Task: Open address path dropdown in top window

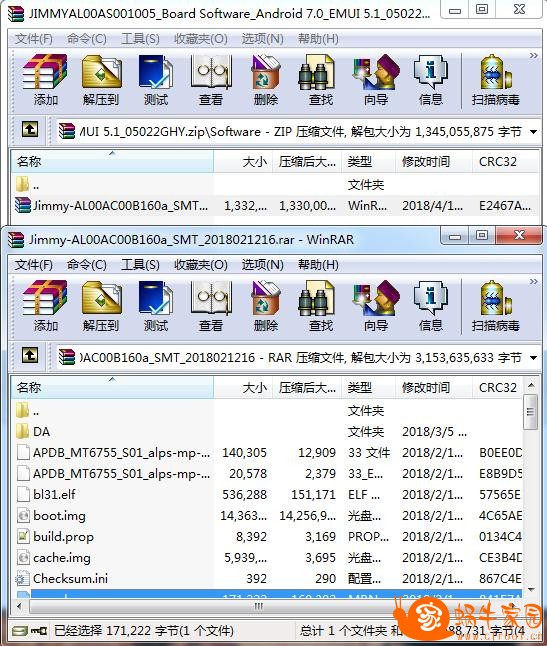Action: (533, 132)
